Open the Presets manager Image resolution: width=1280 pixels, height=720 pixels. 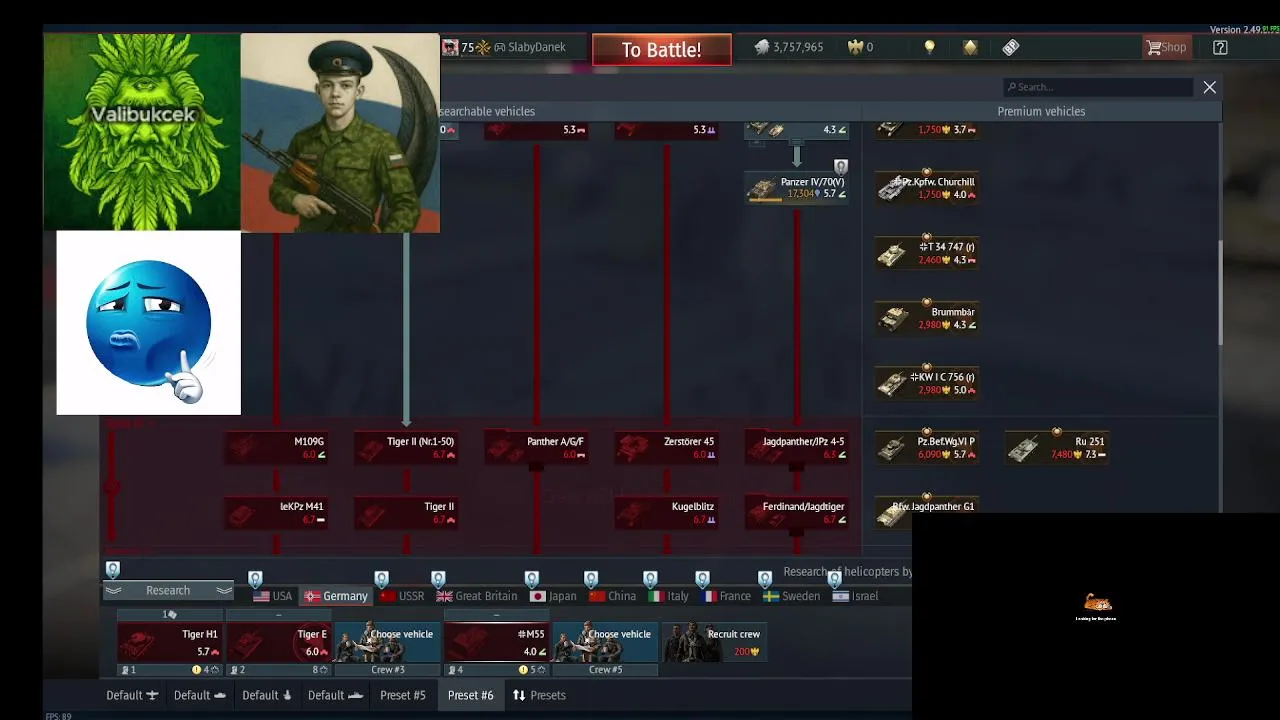click(x=540, y=695)
